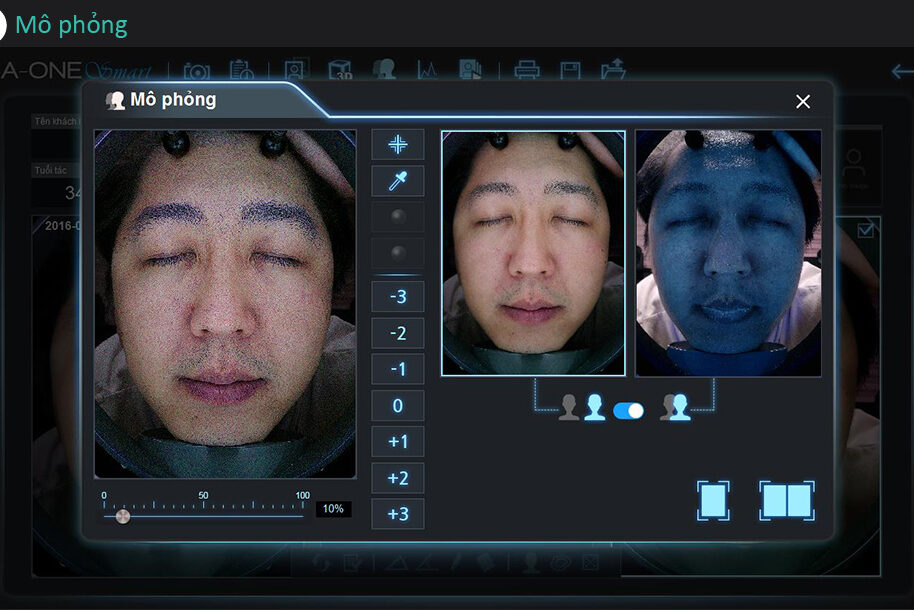The image size is (914, 610).
Task: Tick the checkbox behind dialog's right edge
Action: 865,230
